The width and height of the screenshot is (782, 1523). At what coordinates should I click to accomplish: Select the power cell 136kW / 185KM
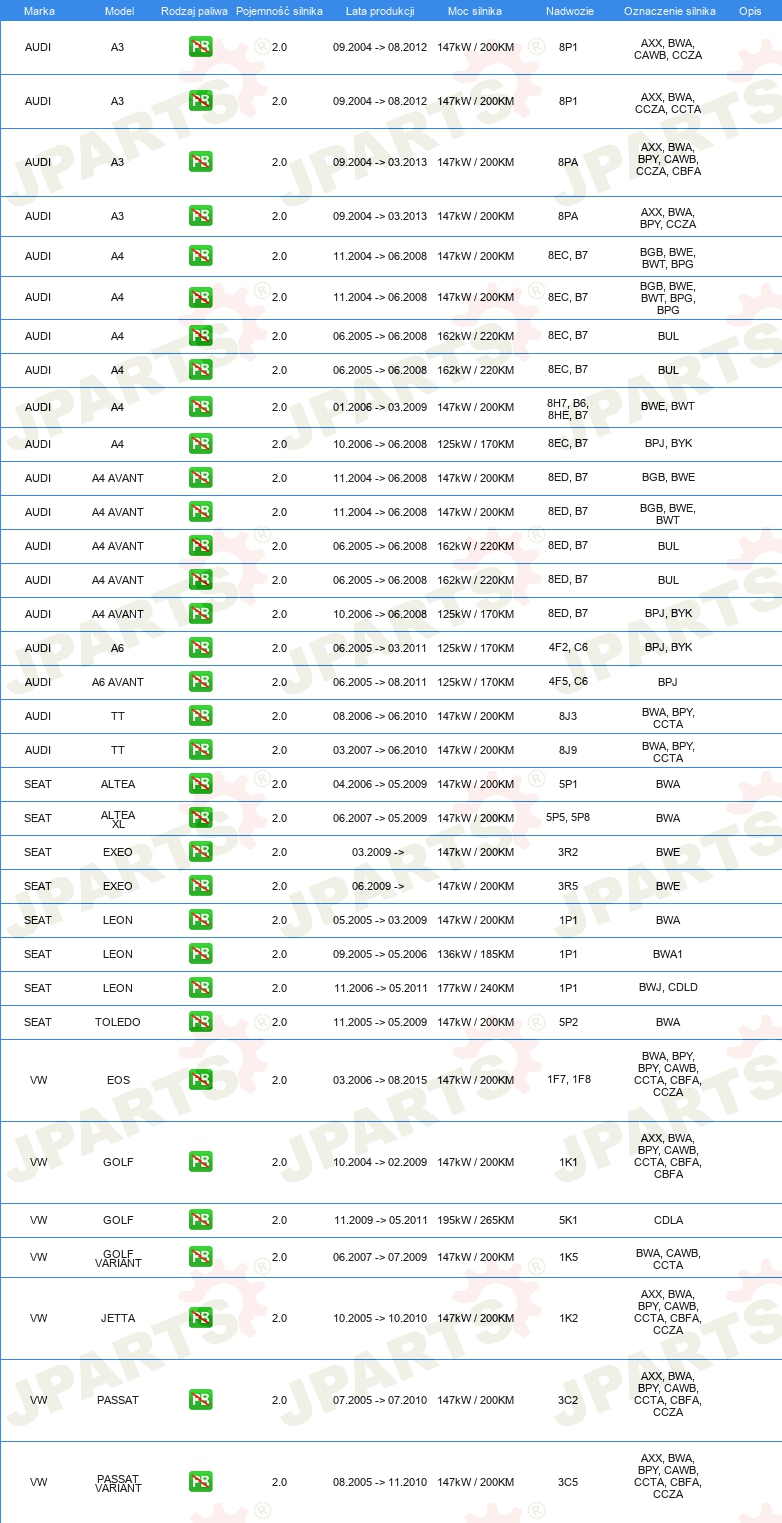[x=475, y=954]
